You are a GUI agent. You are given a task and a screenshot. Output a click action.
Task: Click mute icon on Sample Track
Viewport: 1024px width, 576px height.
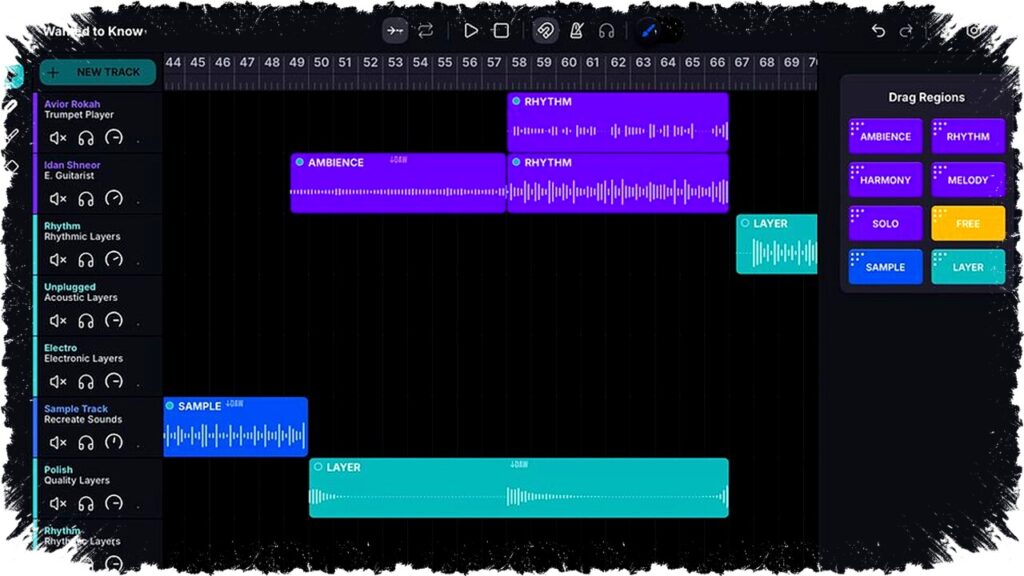click(x=57, y=443)
